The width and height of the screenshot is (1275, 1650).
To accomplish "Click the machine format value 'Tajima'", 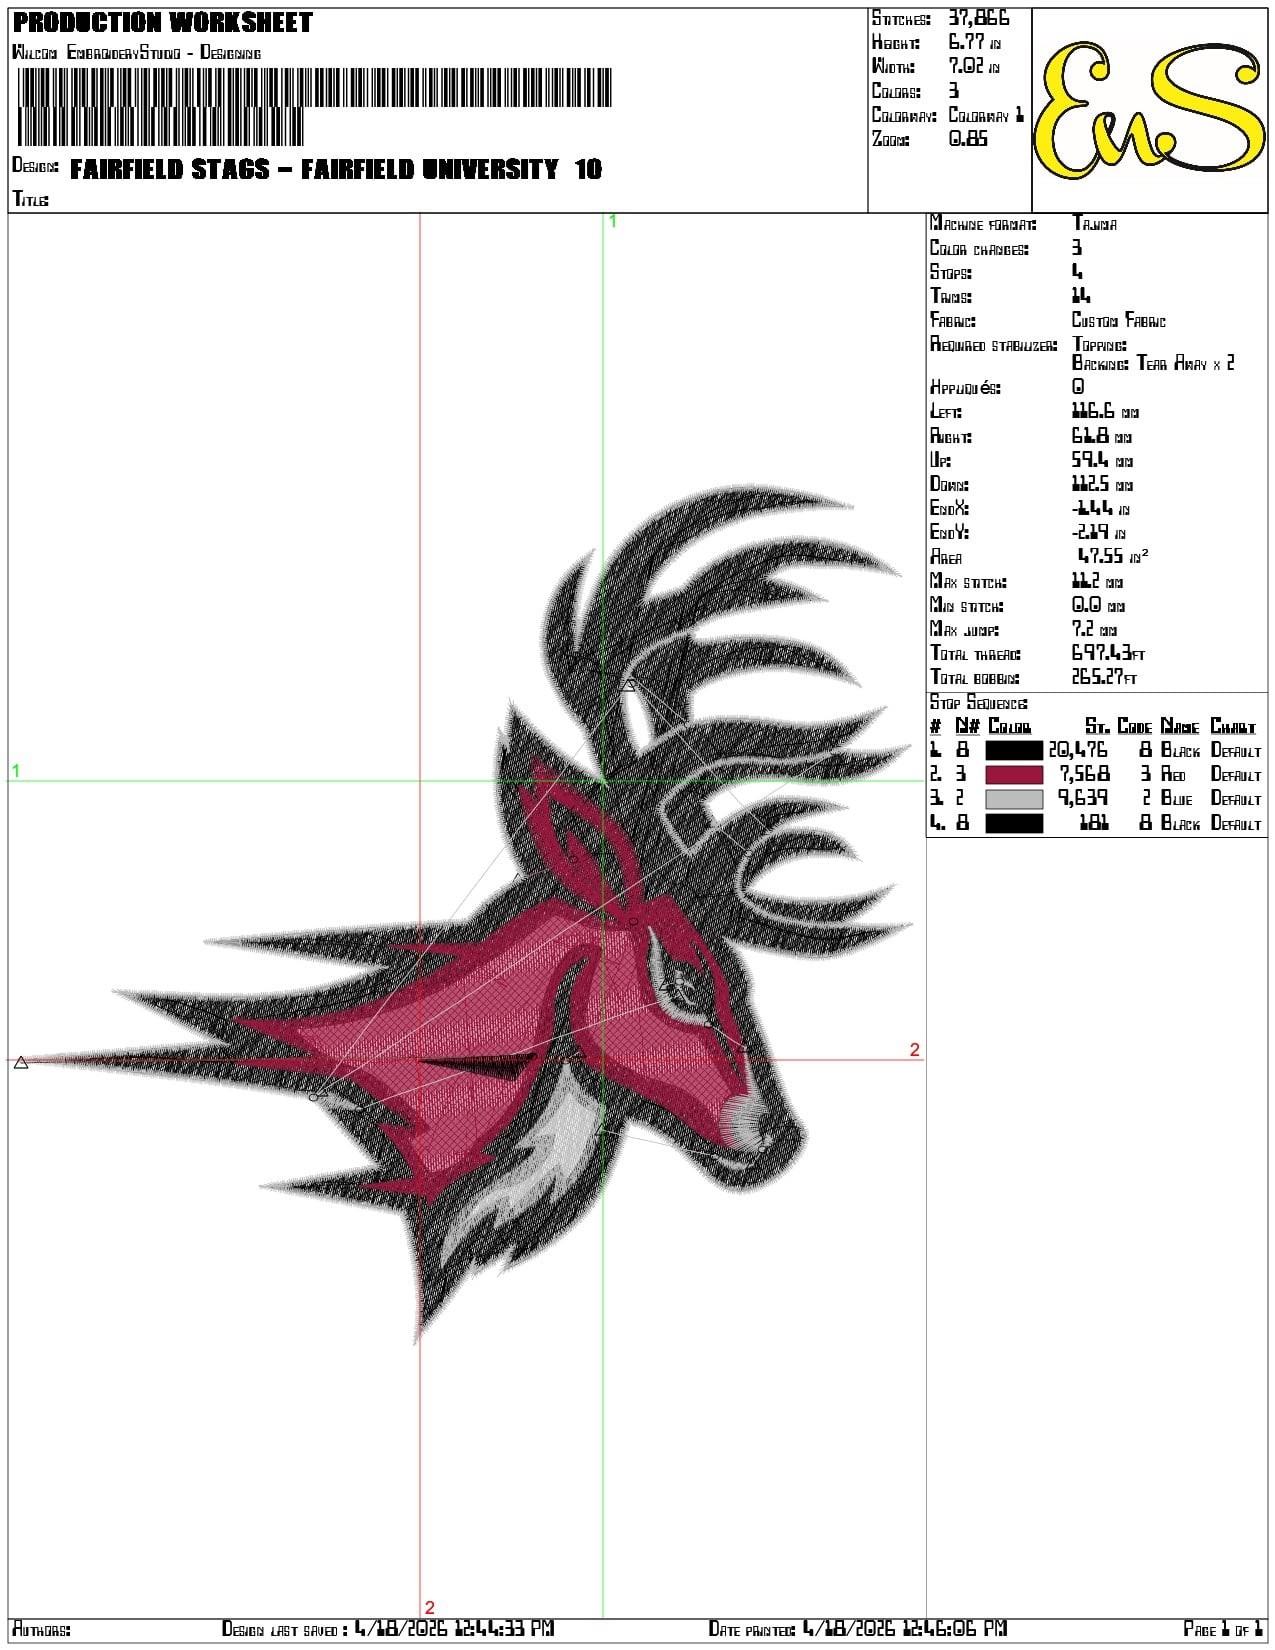I will tap(1095, 223).
